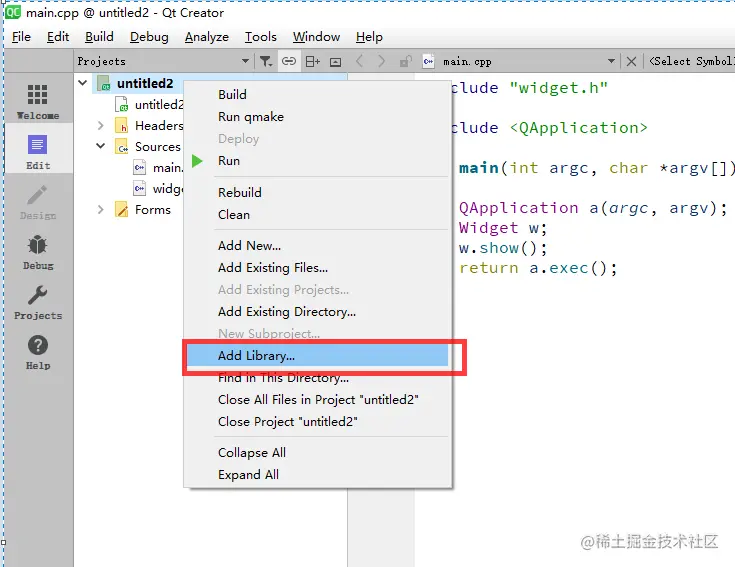735x567 pixels.
Task: Go forward with the right arrow
Action: 381,61
